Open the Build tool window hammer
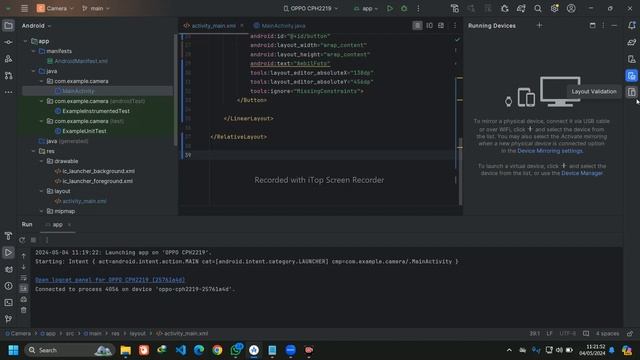Image resolution: width=640 pixels, height=360 pixels. [x=8, y=236]
